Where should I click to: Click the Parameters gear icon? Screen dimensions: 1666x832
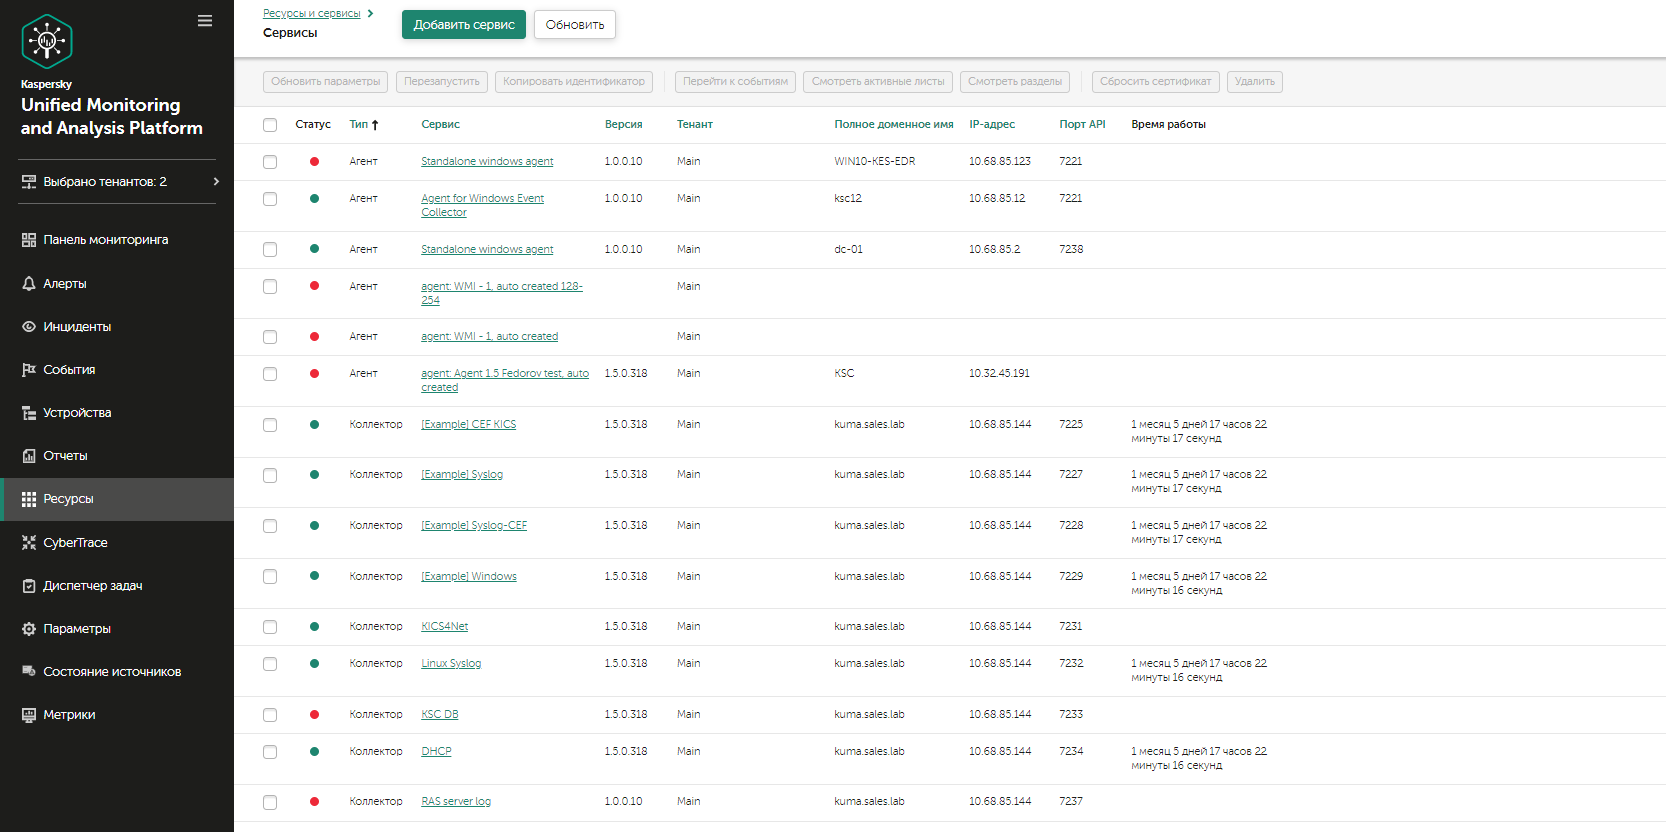pyautogui.click(x=29, y=629)
